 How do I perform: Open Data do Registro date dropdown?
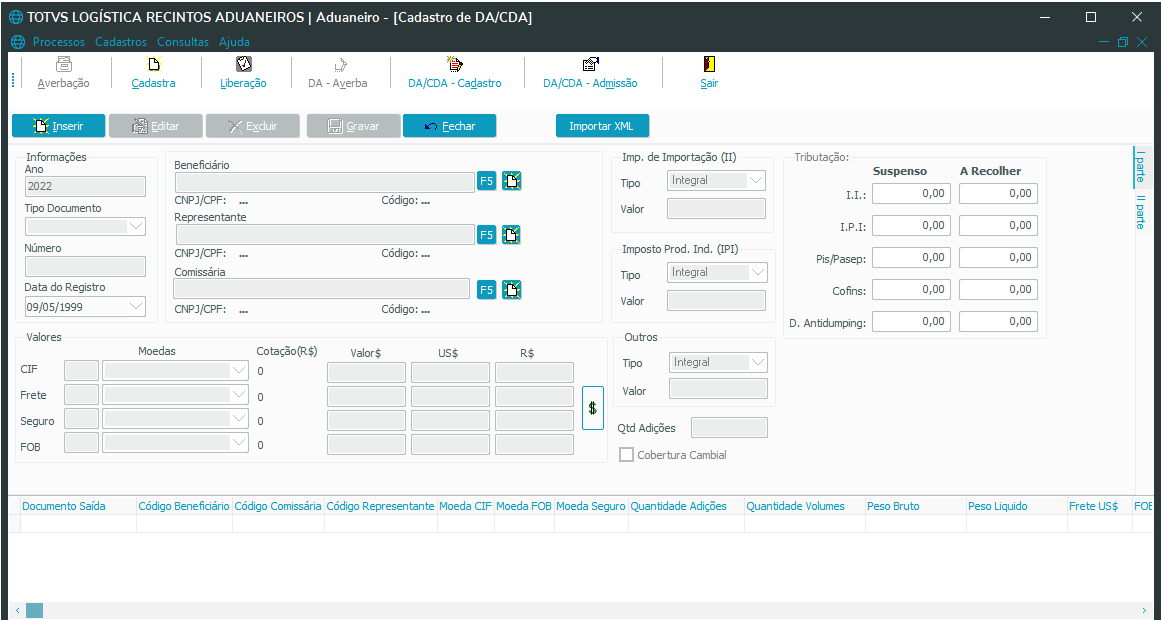click(136, 306)
